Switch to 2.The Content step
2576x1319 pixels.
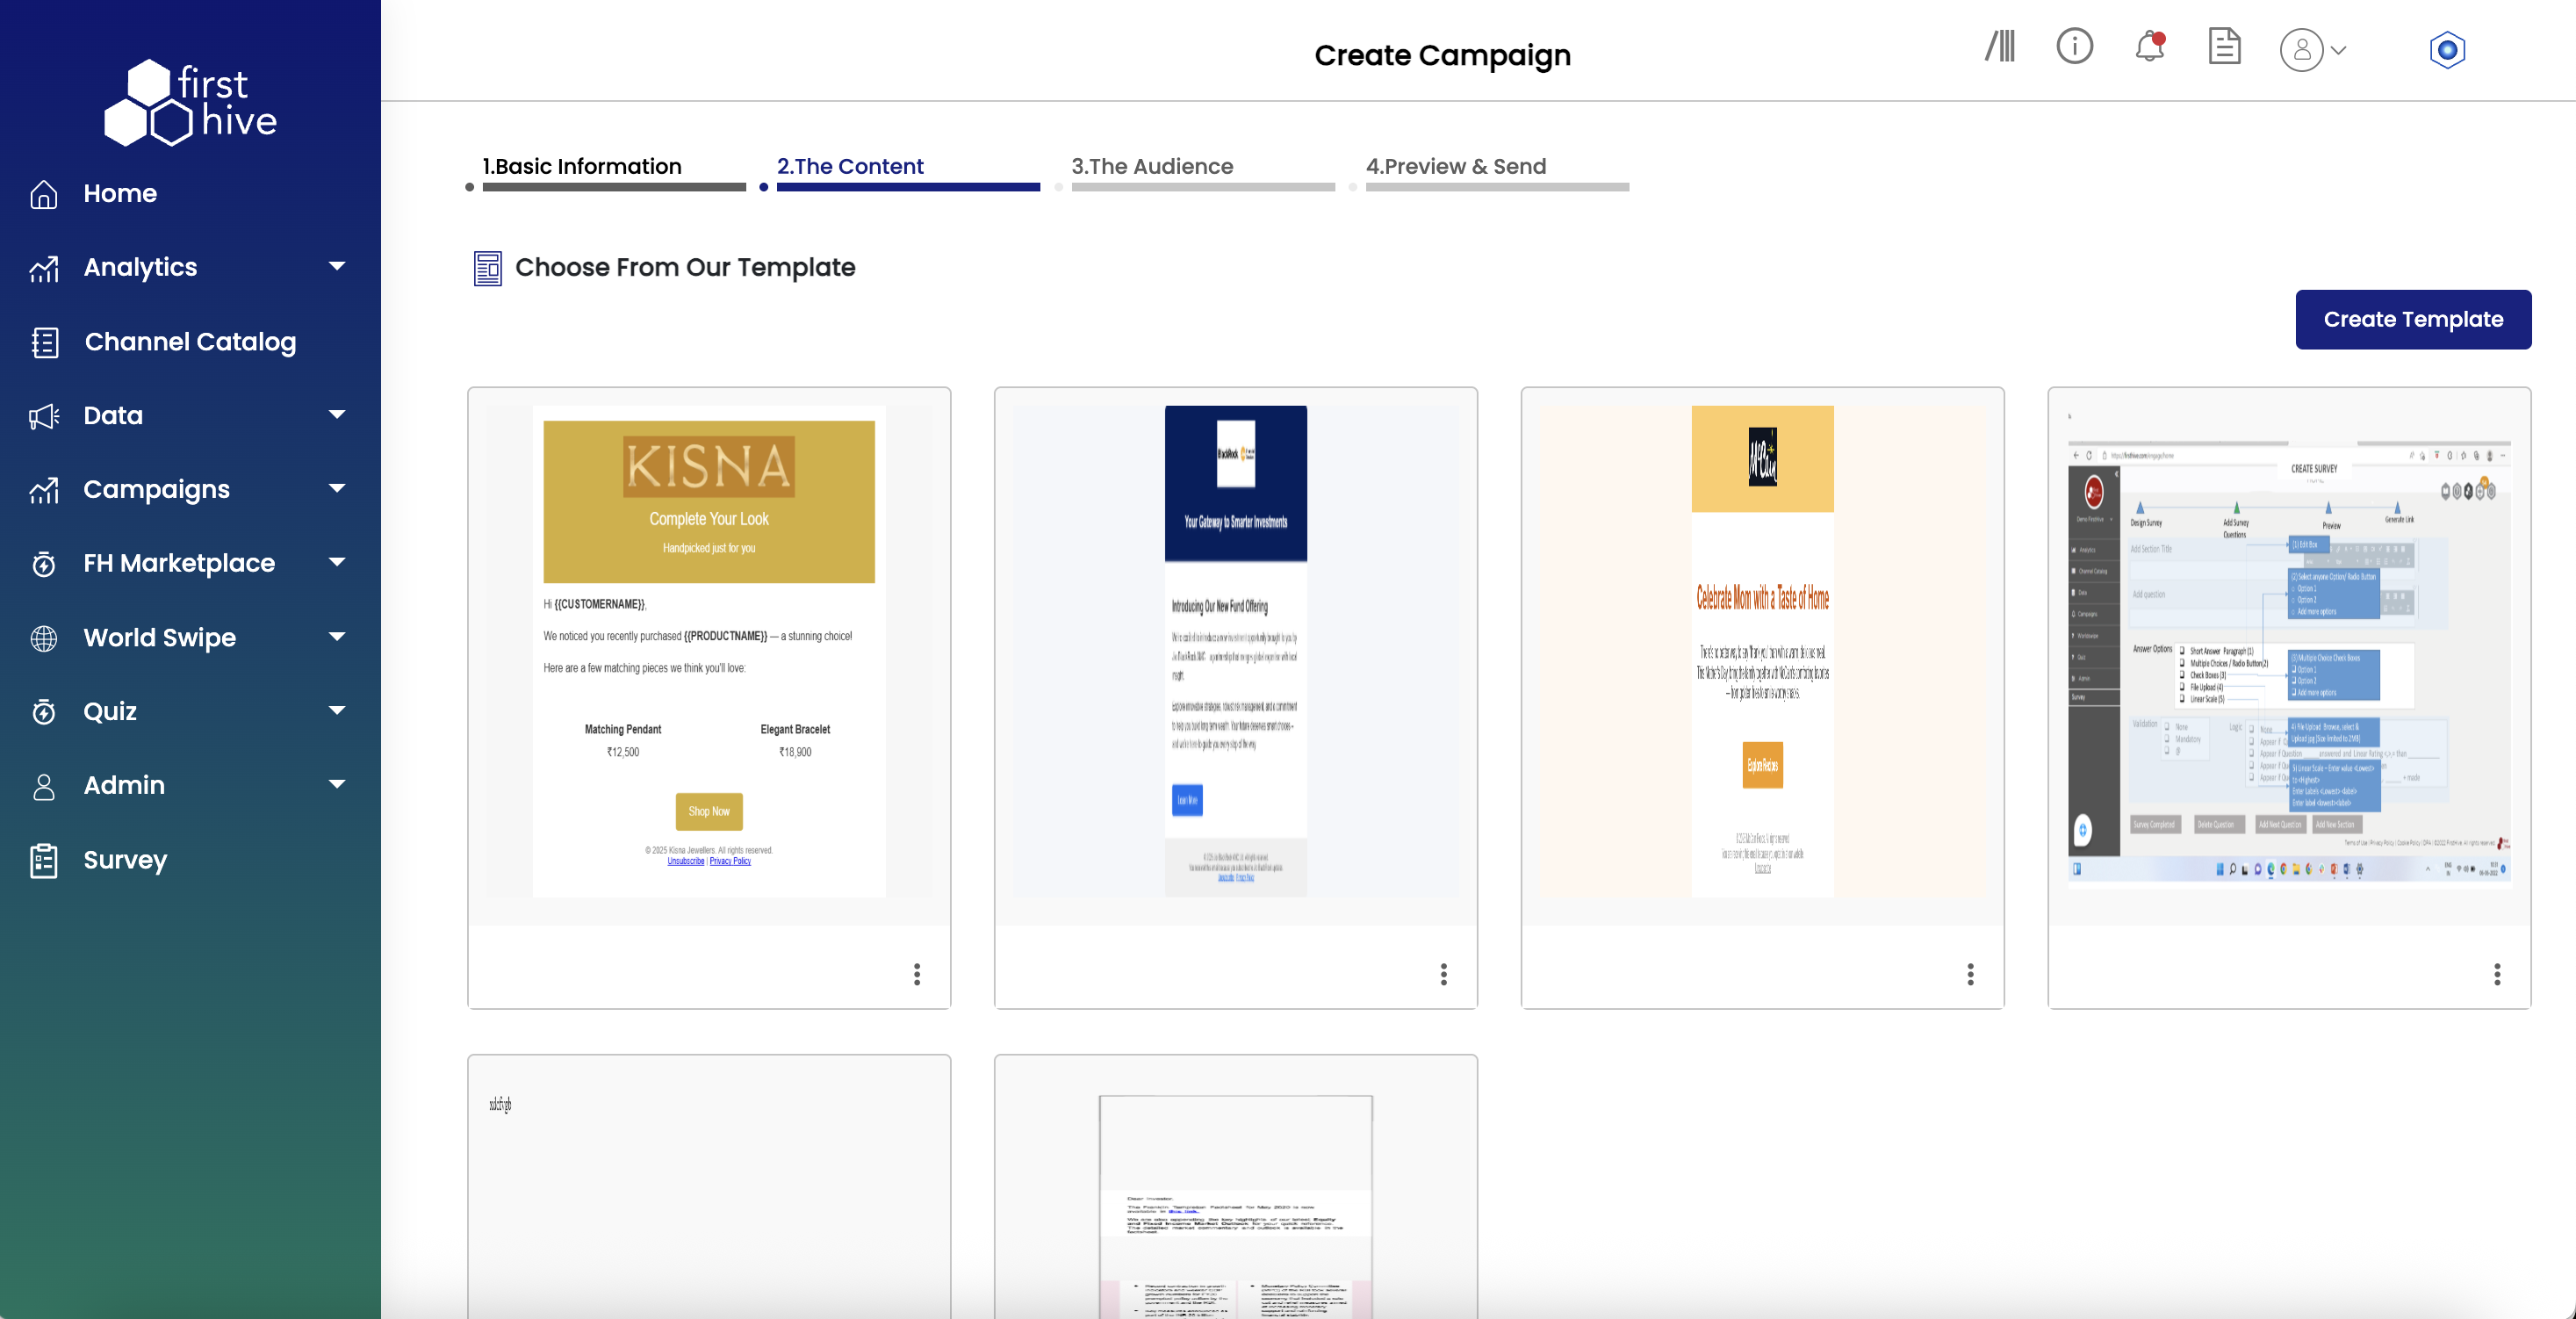point(850,167)
